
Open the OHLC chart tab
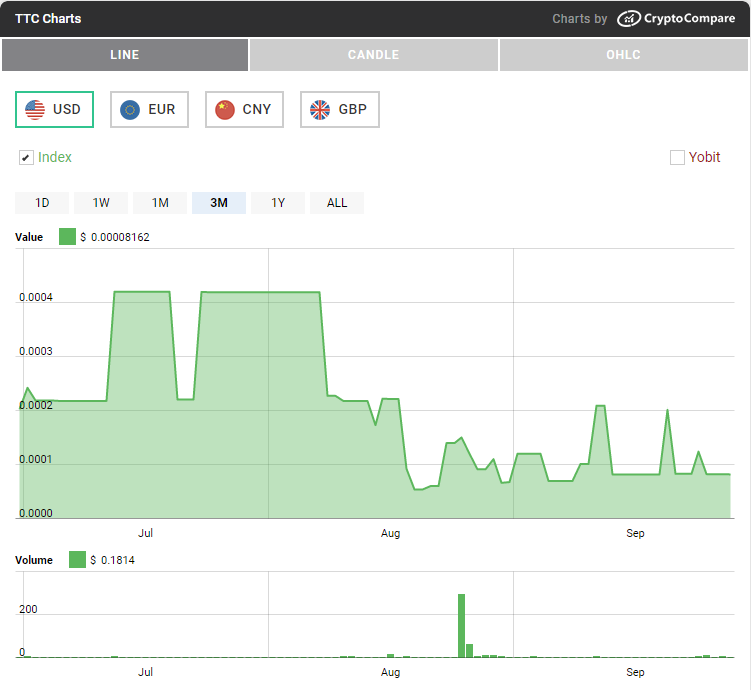[x=624, y=55]
